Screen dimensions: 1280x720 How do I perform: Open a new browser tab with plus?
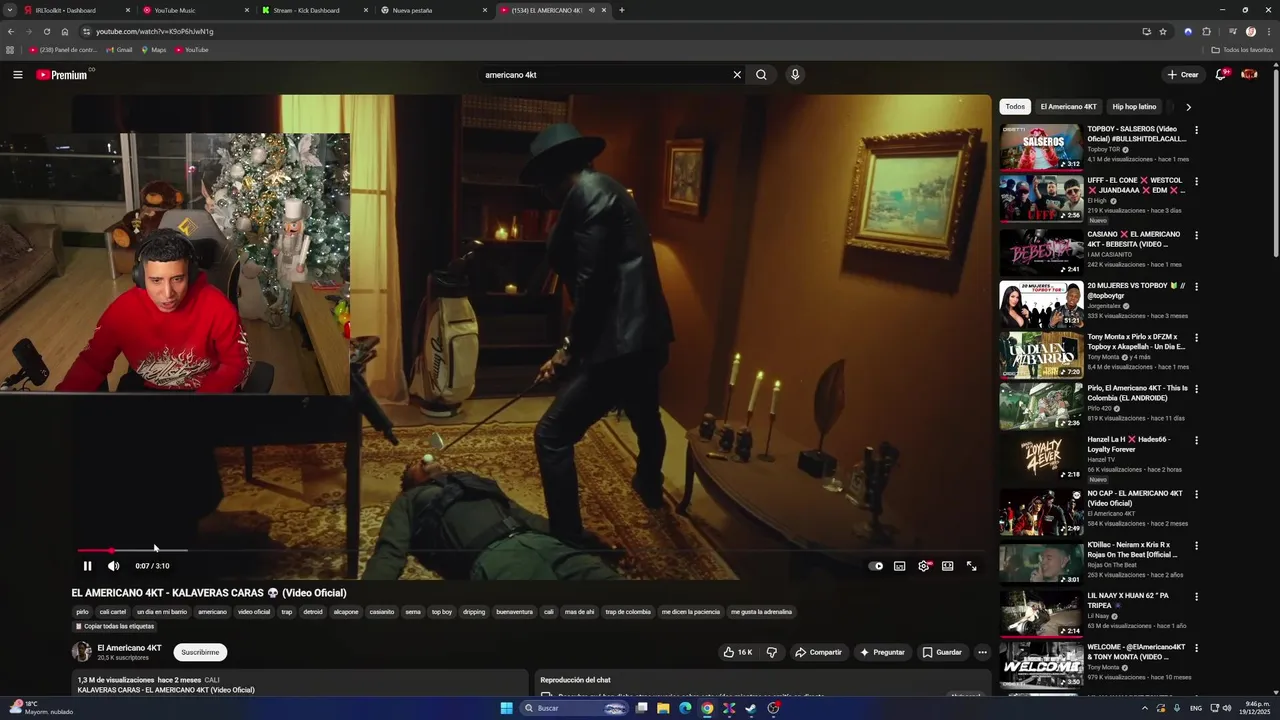coord(622,10)
